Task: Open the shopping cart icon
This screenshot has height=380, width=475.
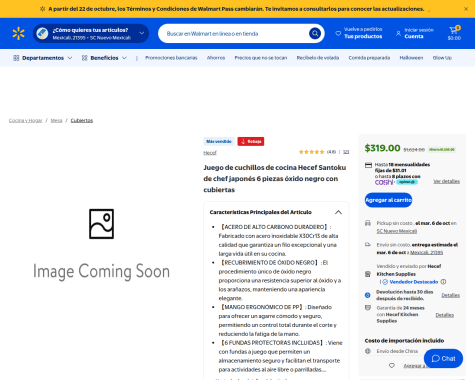Action: pos(454,30)
